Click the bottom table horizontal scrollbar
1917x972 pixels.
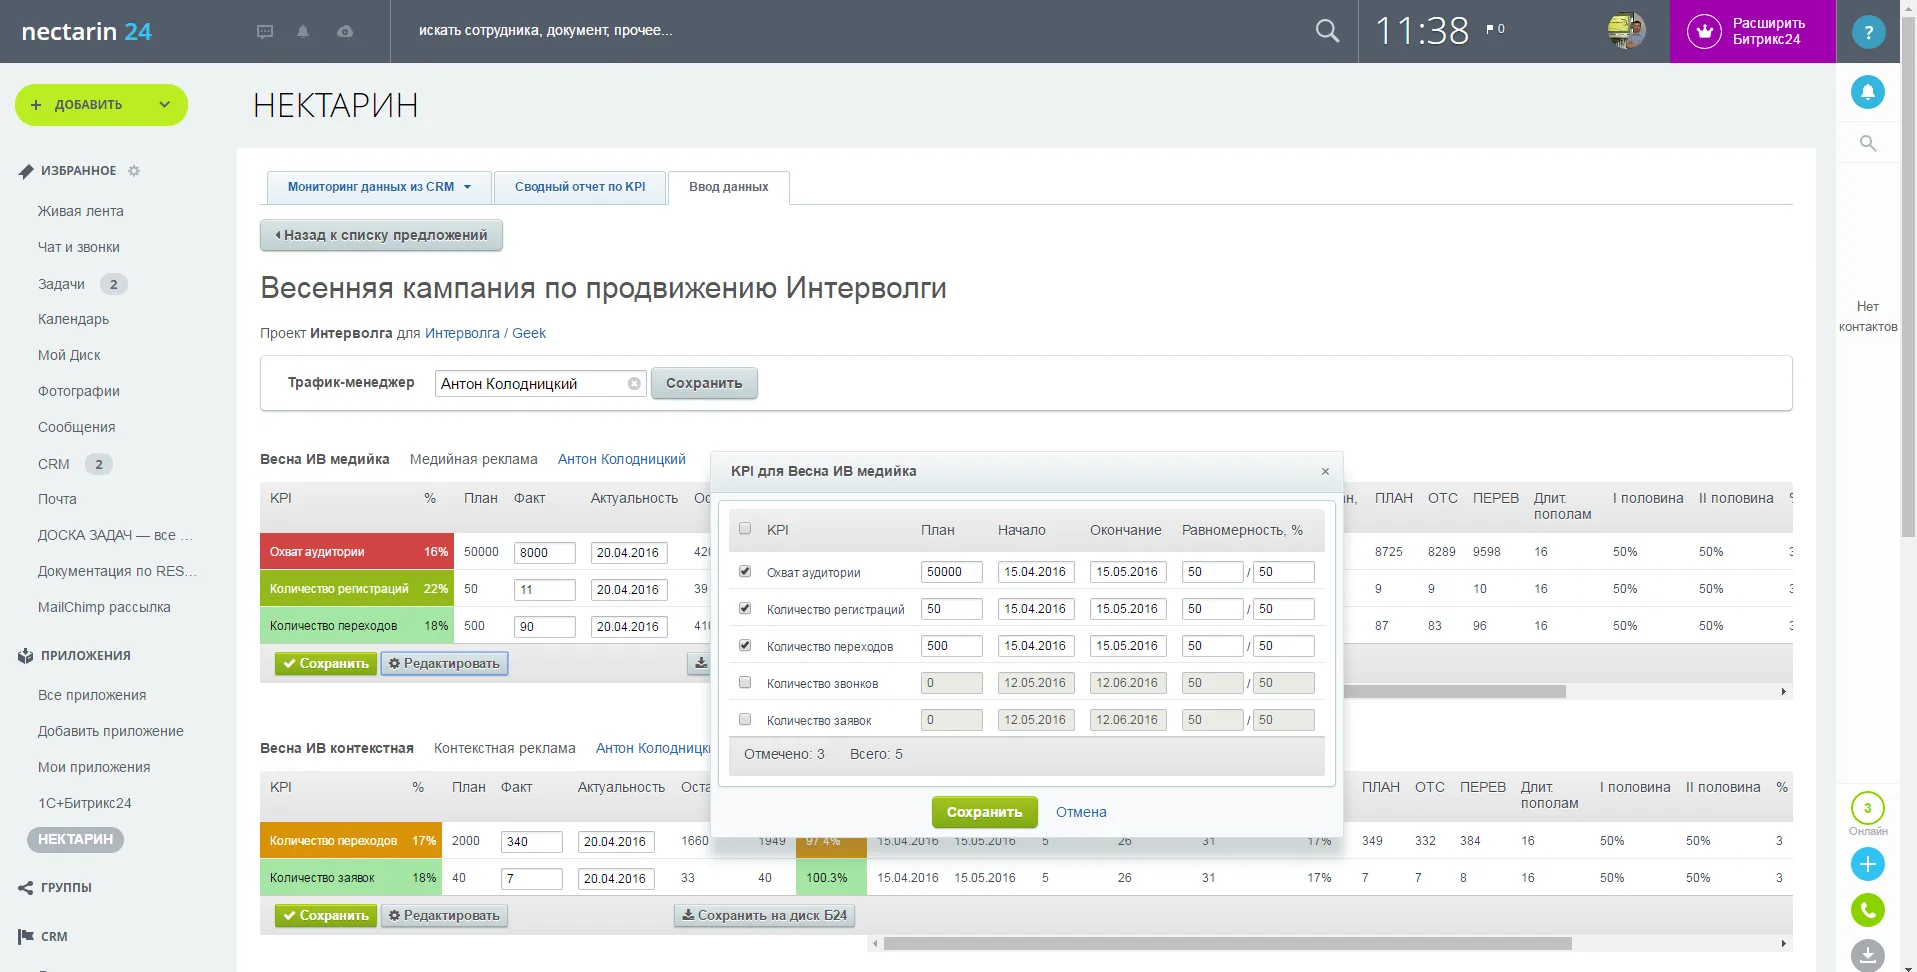tap(1227, 943)
